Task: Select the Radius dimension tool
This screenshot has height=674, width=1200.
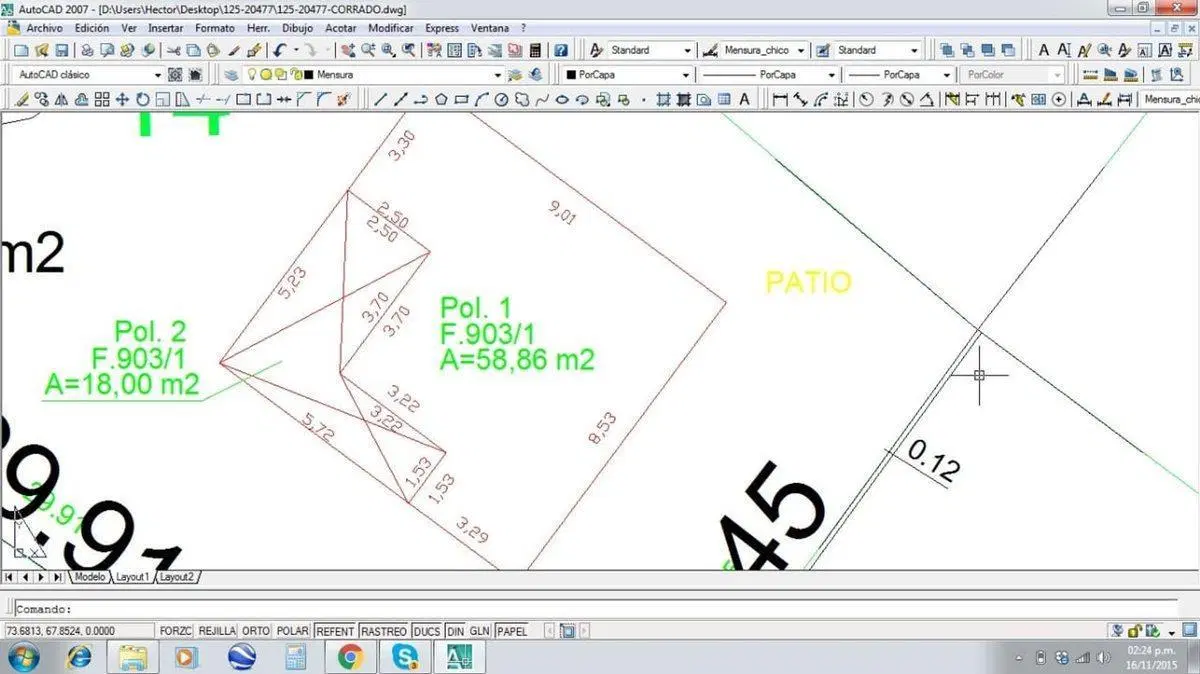Action: click(866, 99)
